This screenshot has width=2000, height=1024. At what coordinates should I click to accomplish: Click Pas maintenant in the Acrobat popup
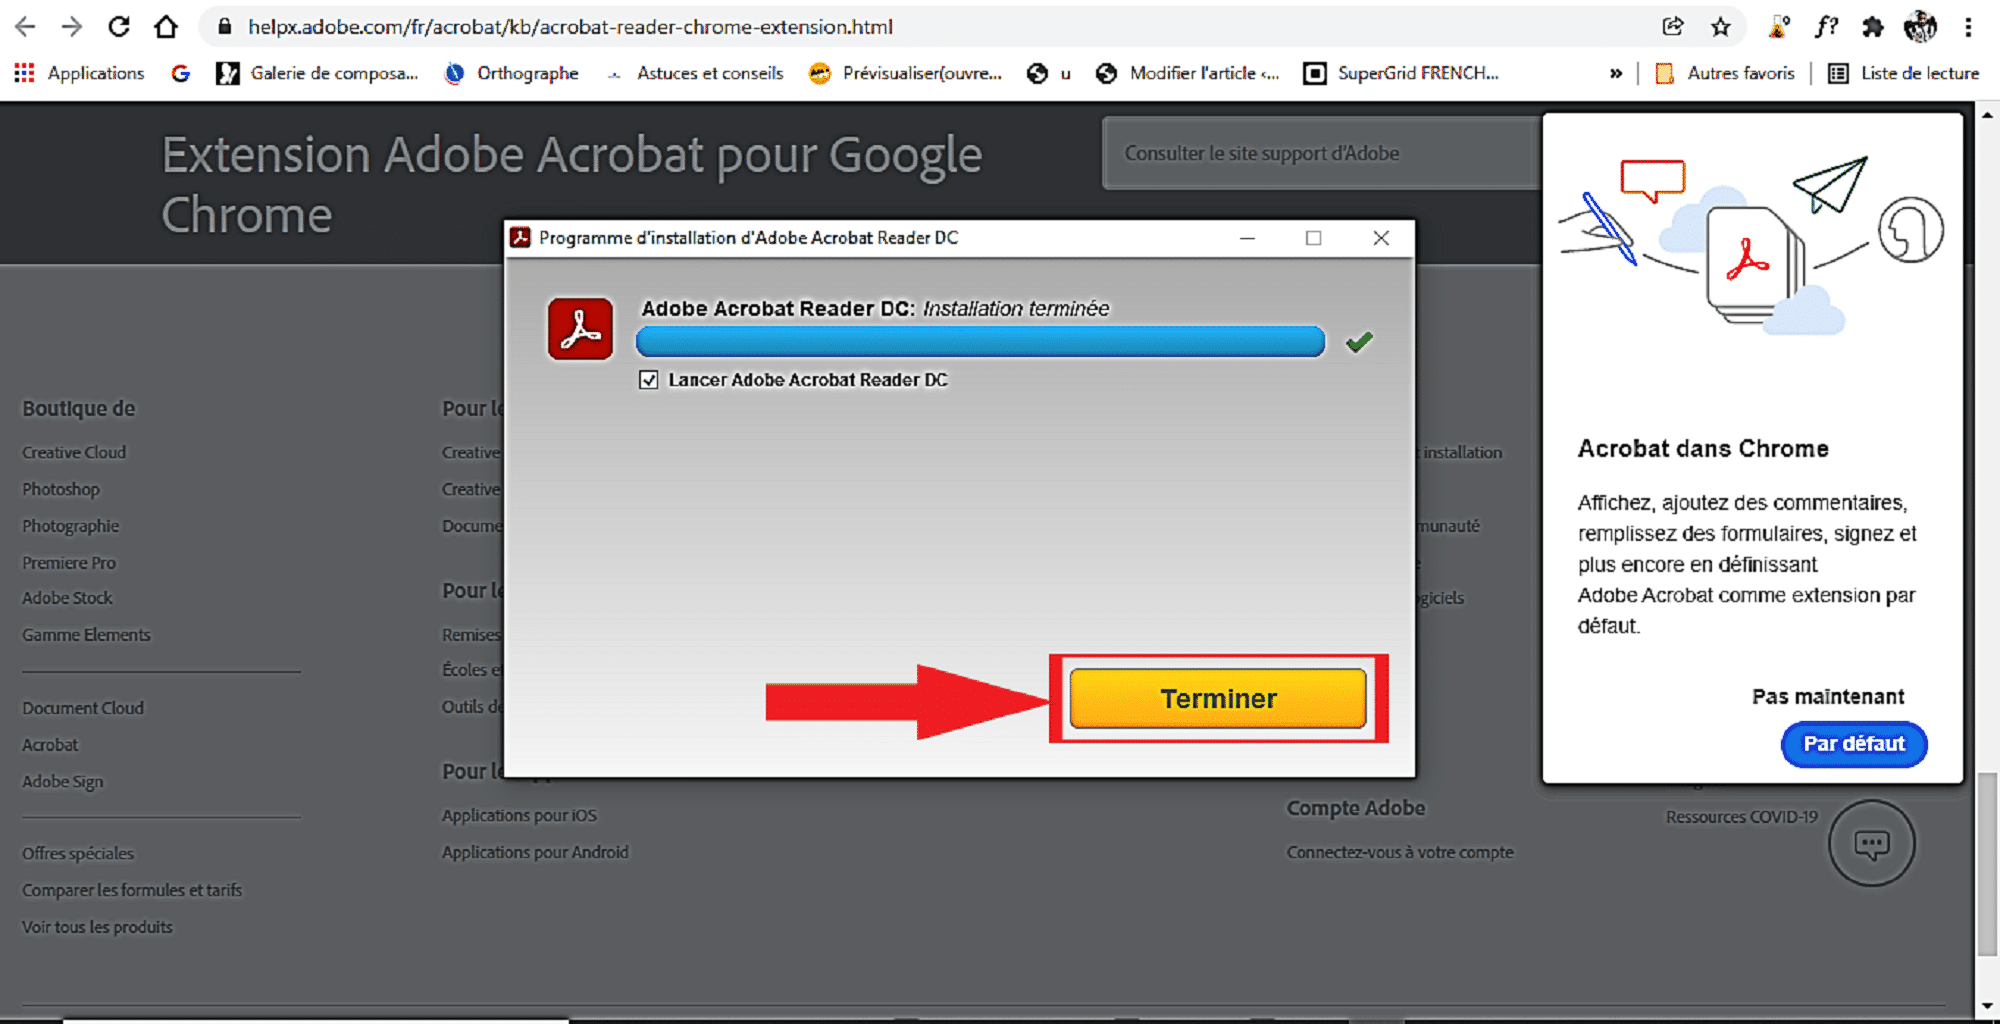click(x=1828, y=696)
